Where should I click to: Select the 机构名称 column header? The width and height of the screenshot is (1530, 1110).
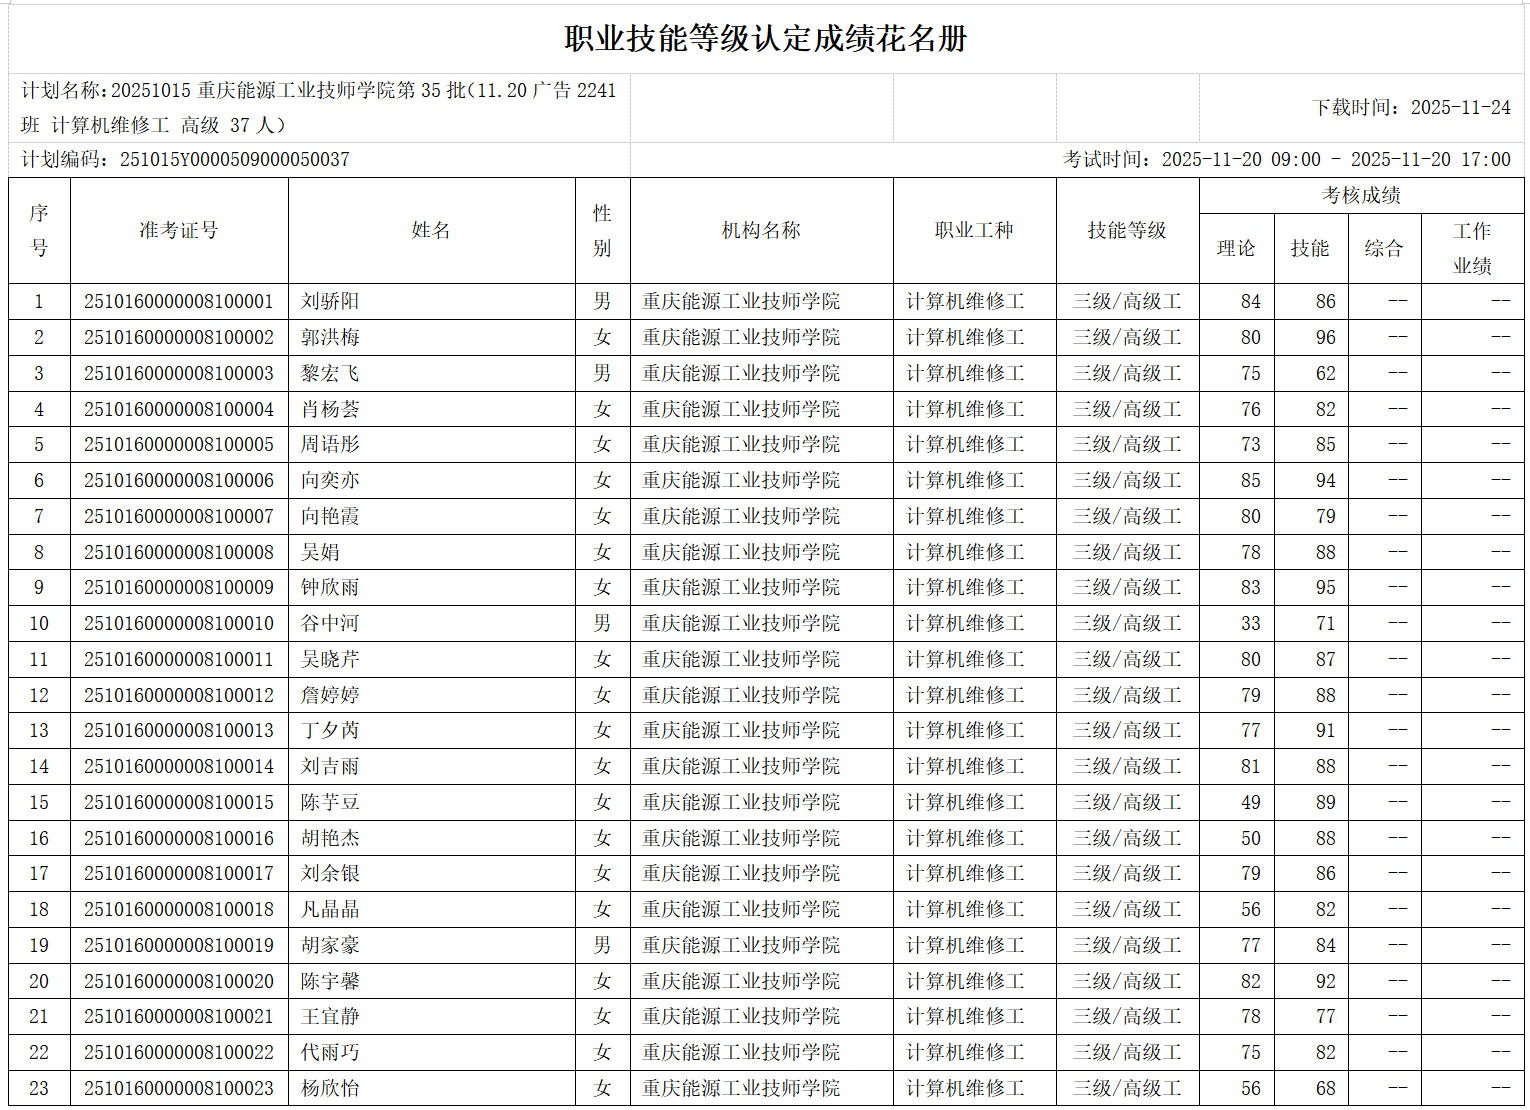click(x=761, y=231)
